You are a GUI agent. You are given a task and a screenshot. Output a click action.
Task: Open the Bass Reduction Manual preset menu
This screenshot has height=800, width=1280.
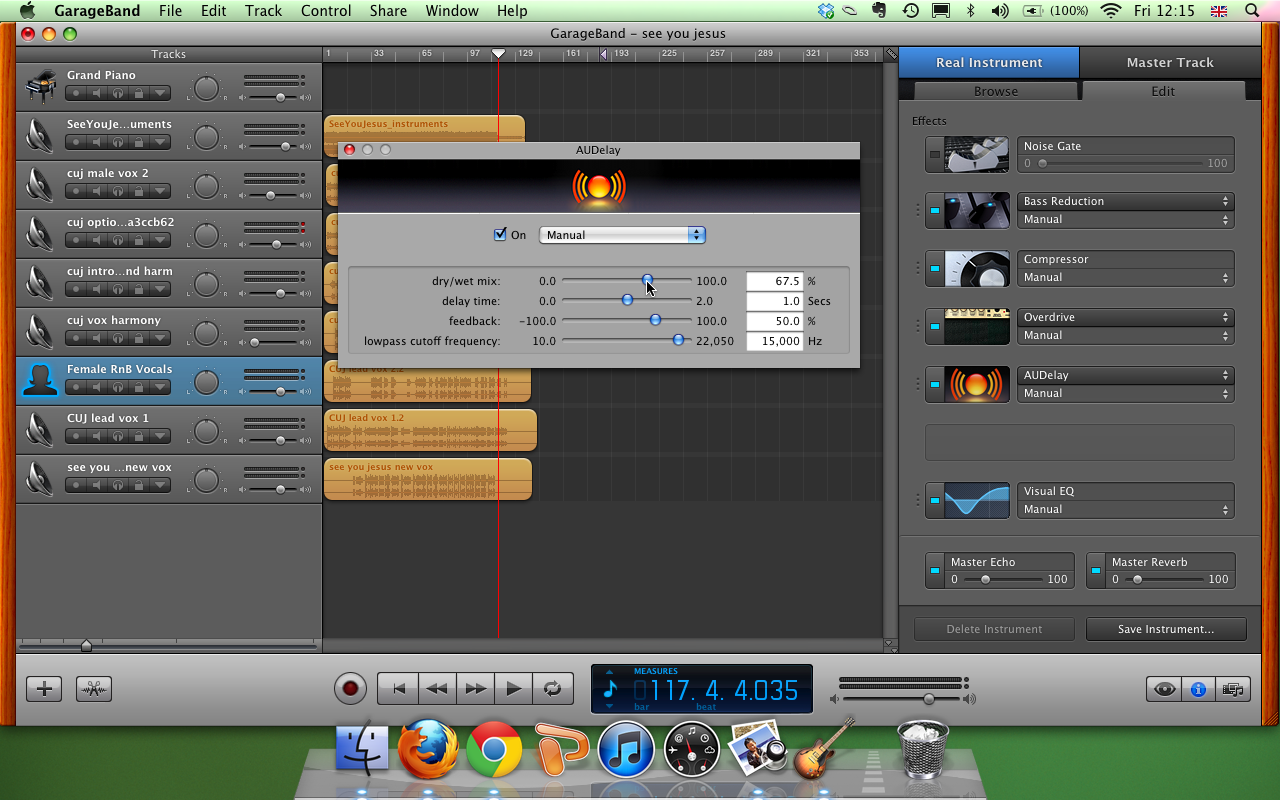[1126, 219]
